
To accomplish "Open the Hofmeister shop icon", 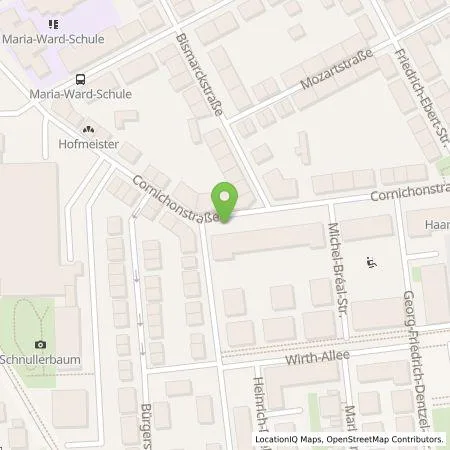I will [88, 130].
